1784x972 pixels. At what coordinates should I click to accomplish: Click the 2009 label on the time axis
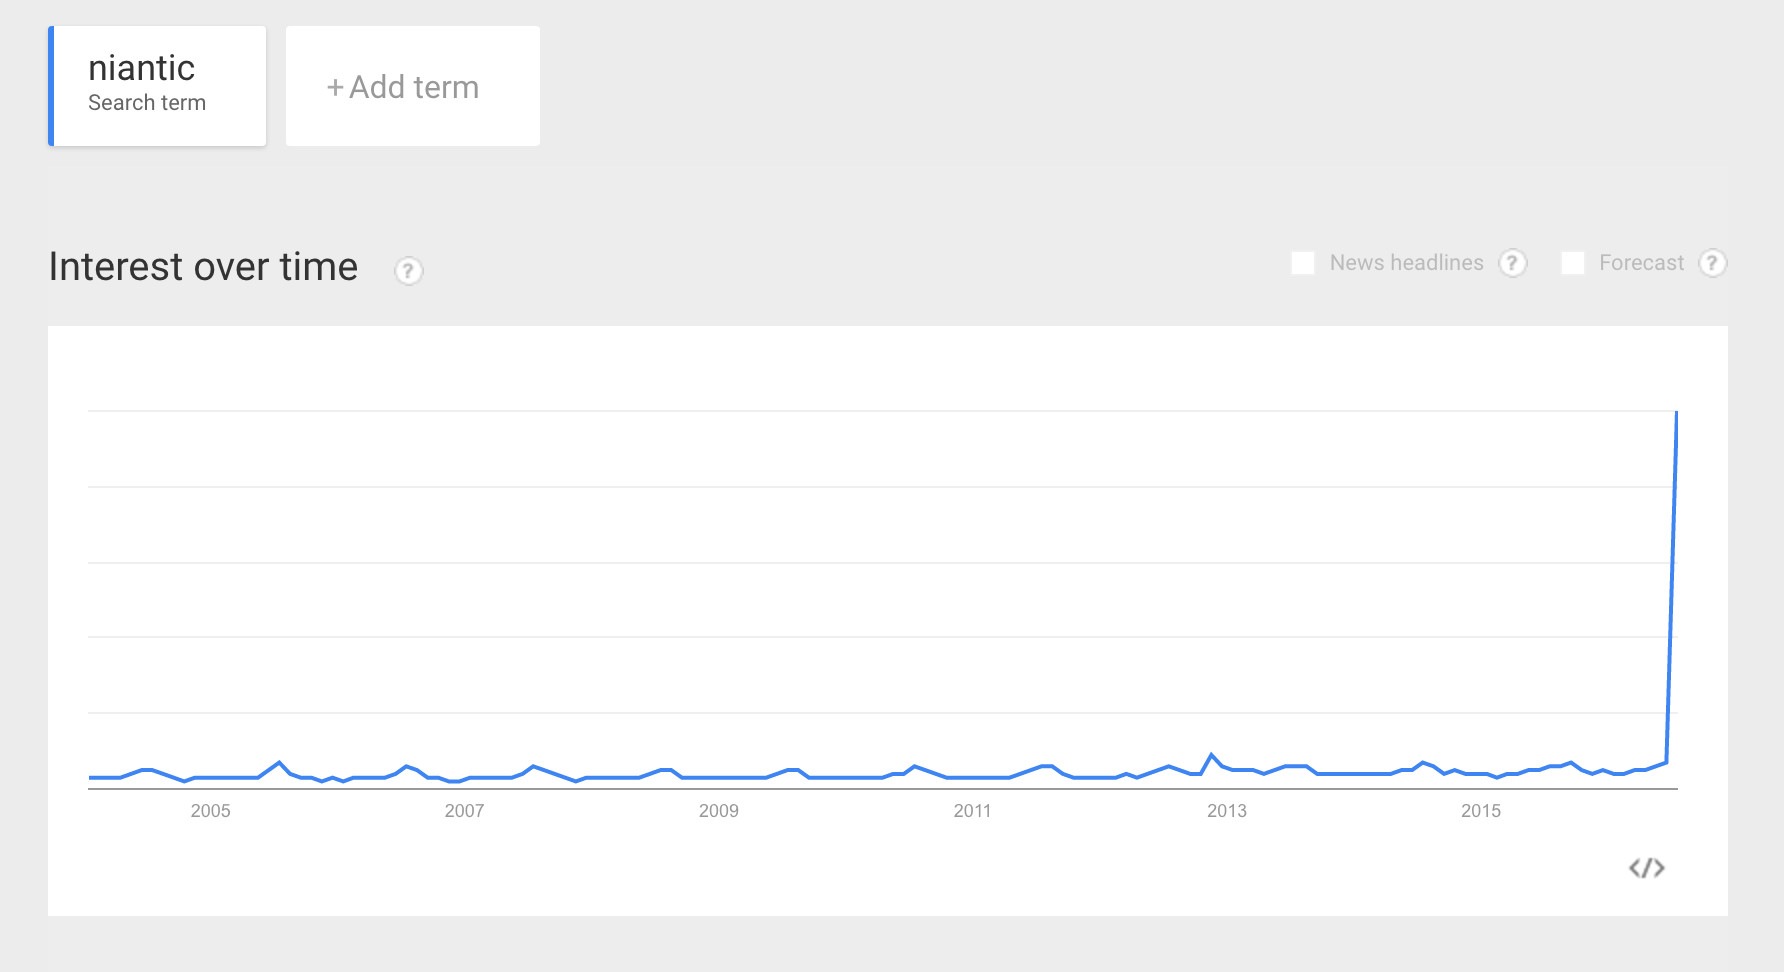(718, 811)
